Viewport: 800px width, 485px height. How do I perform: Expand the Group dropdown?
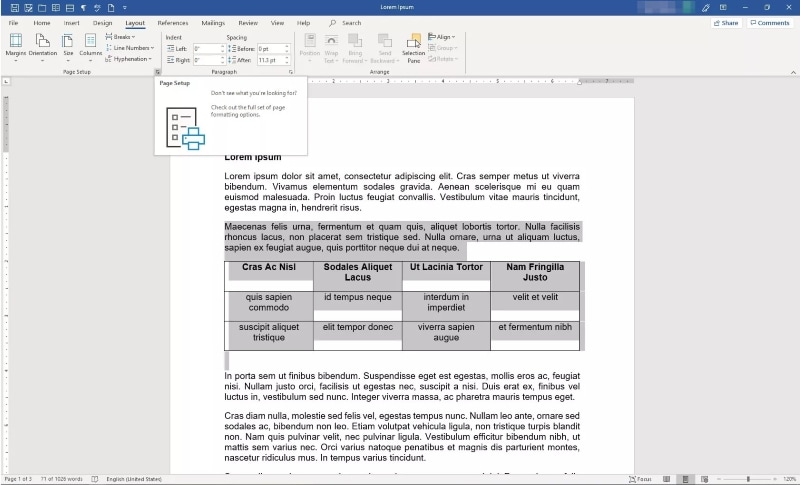[x=443, y=48]
